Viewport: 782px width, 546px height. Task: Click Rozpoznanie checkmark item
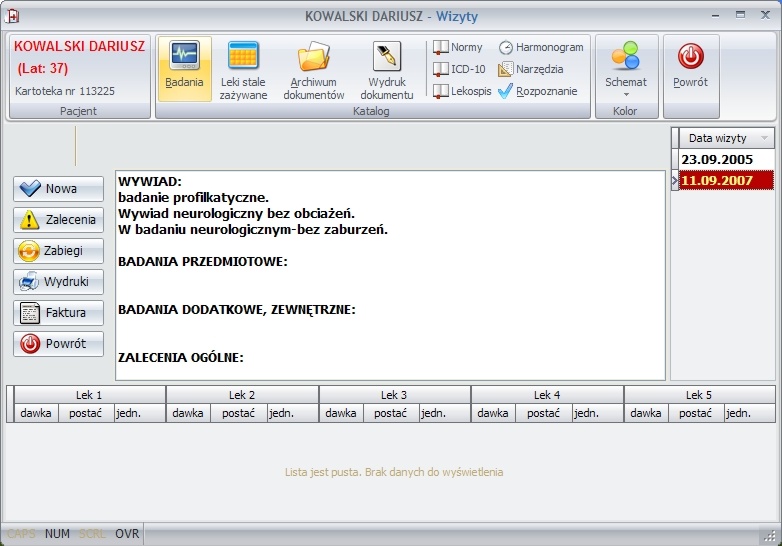pyautogui.click(x=538, y=91)
